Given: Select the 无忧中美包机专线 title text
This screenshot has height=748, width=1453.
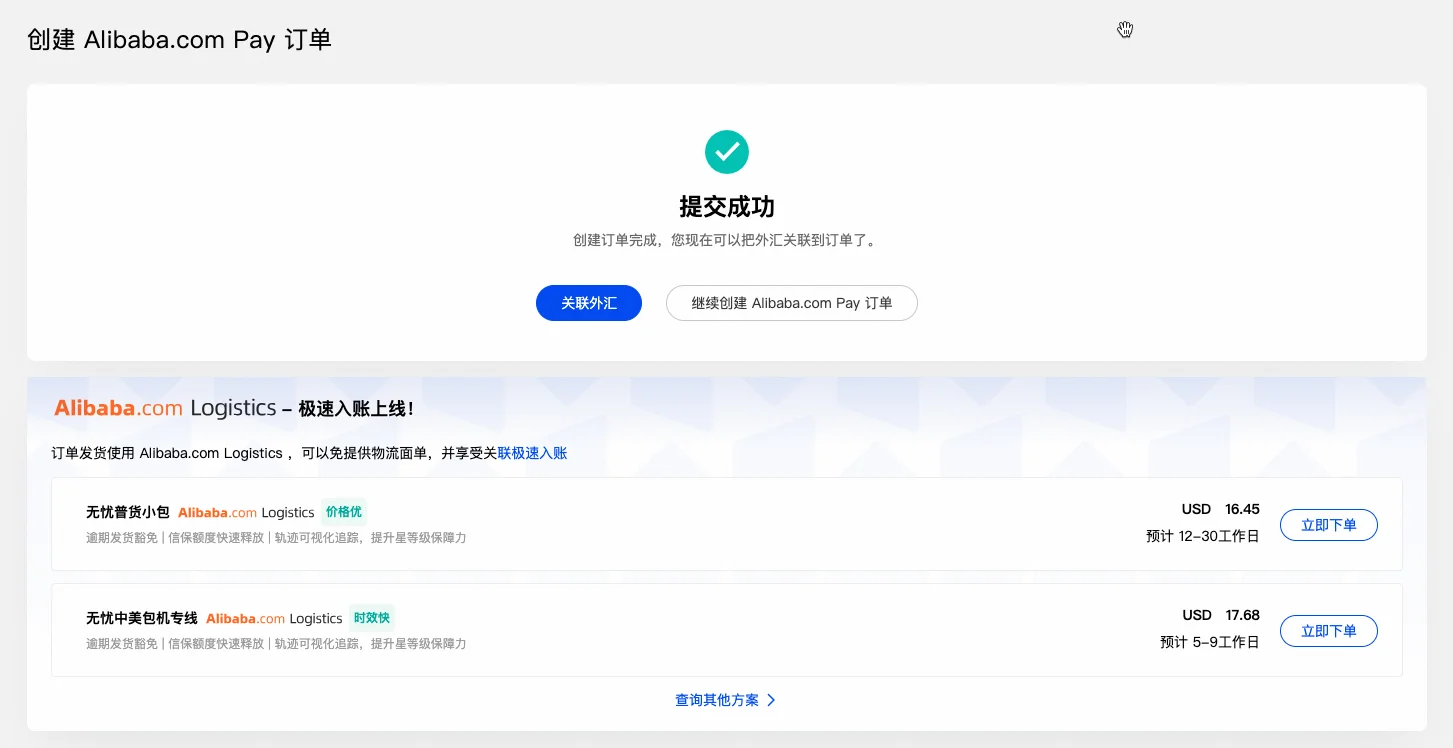Looking at the screenshot, I should tap(142, 618).
